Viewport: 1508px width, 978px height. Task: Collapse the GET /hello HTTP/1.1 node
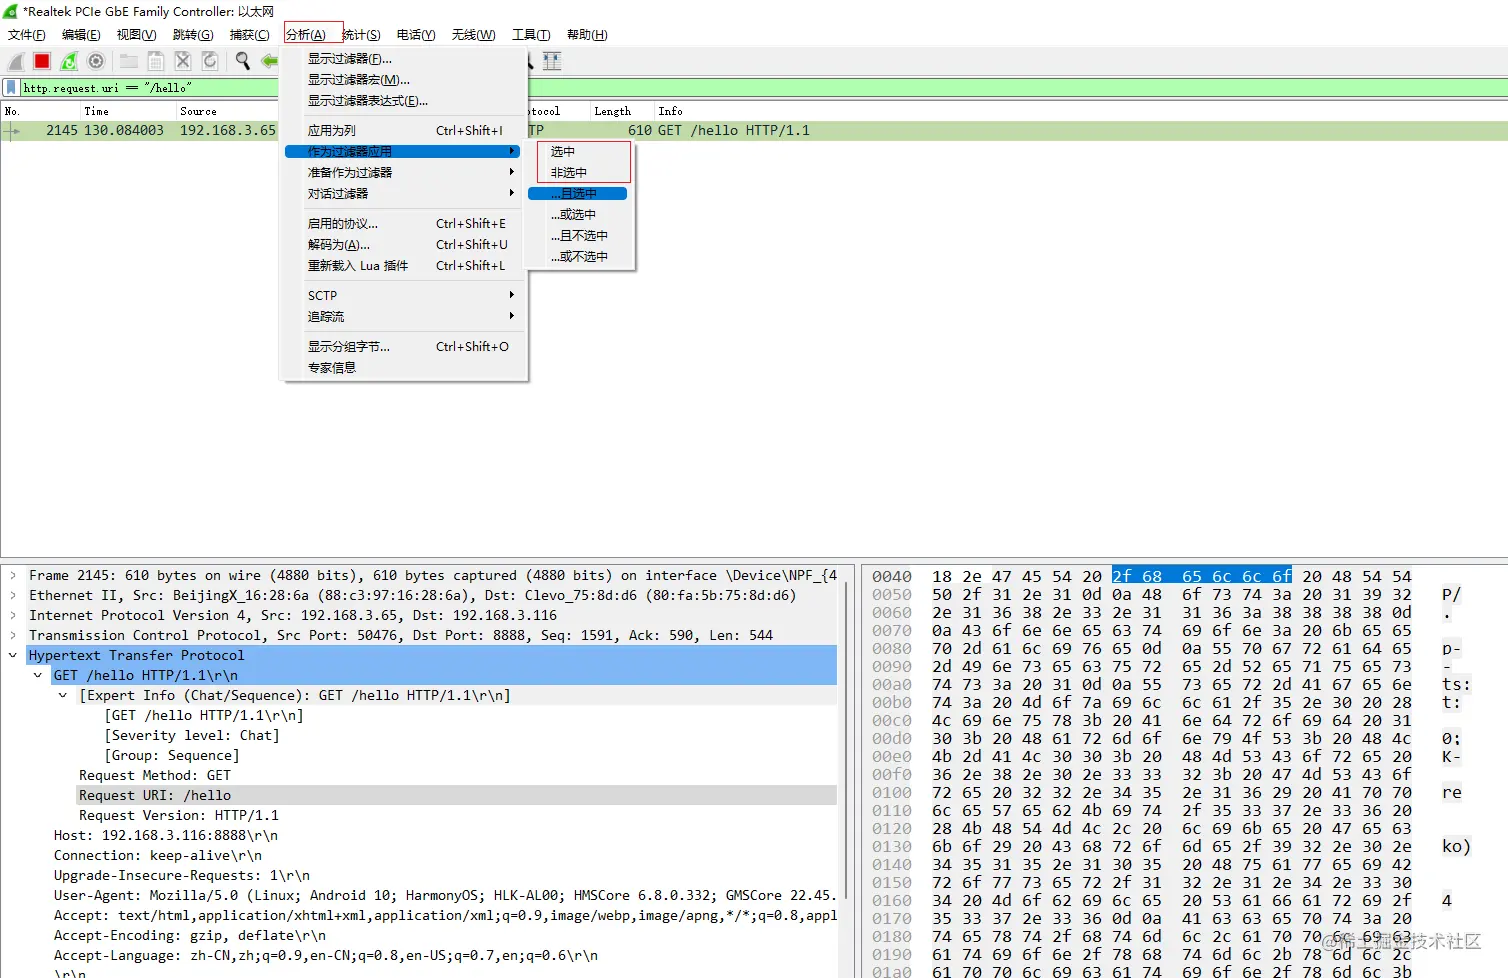point(38,675)
